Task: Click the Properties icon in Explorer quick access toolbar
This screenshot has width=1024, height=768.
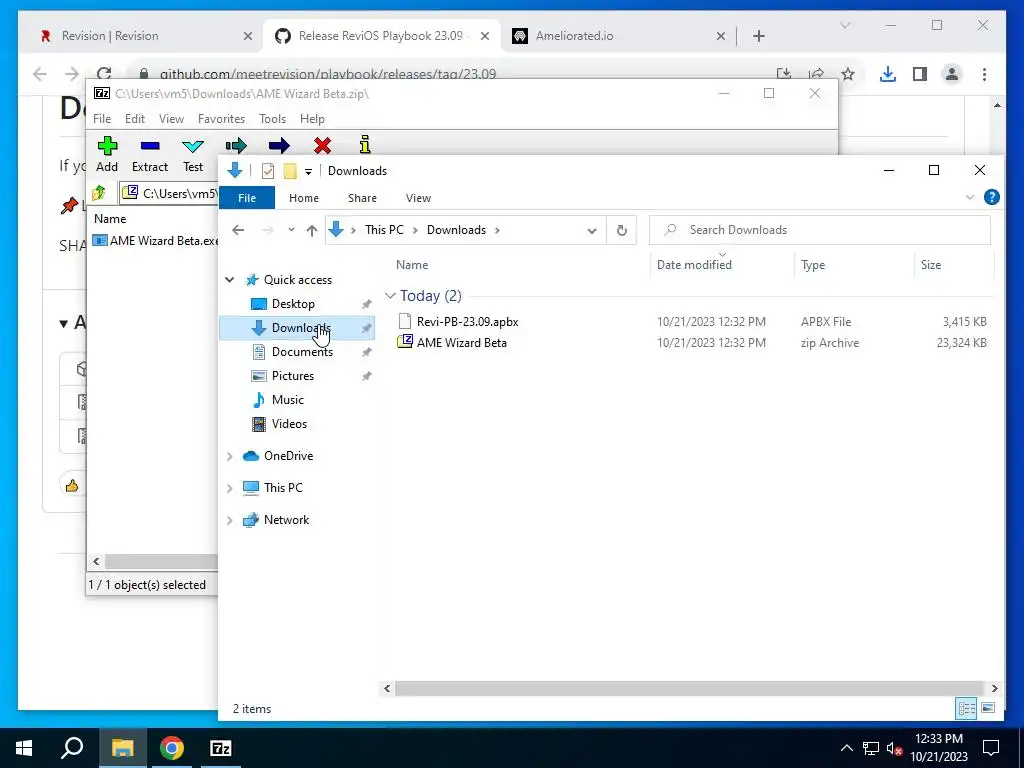Action: coord(268,171)
